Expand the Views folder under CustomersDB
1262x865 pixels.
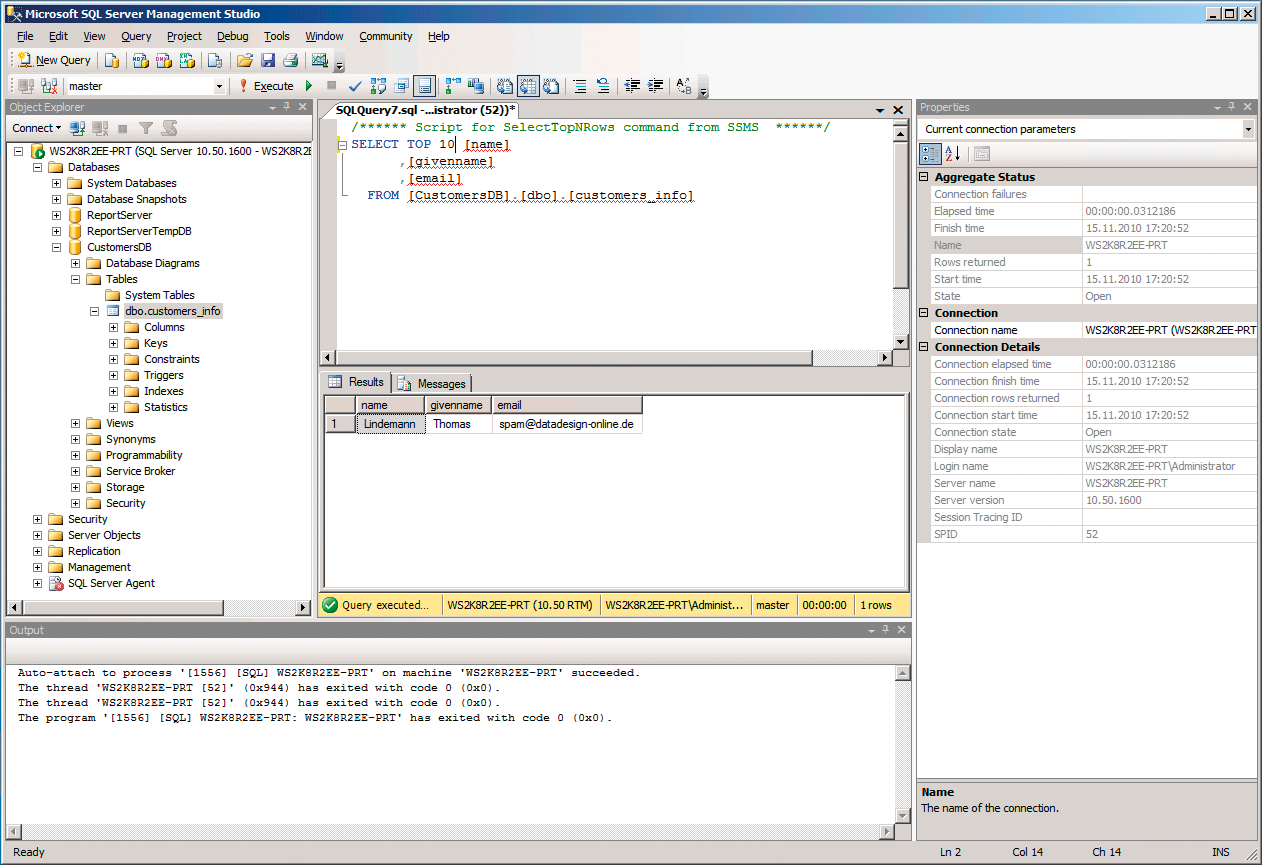(74, 423)
